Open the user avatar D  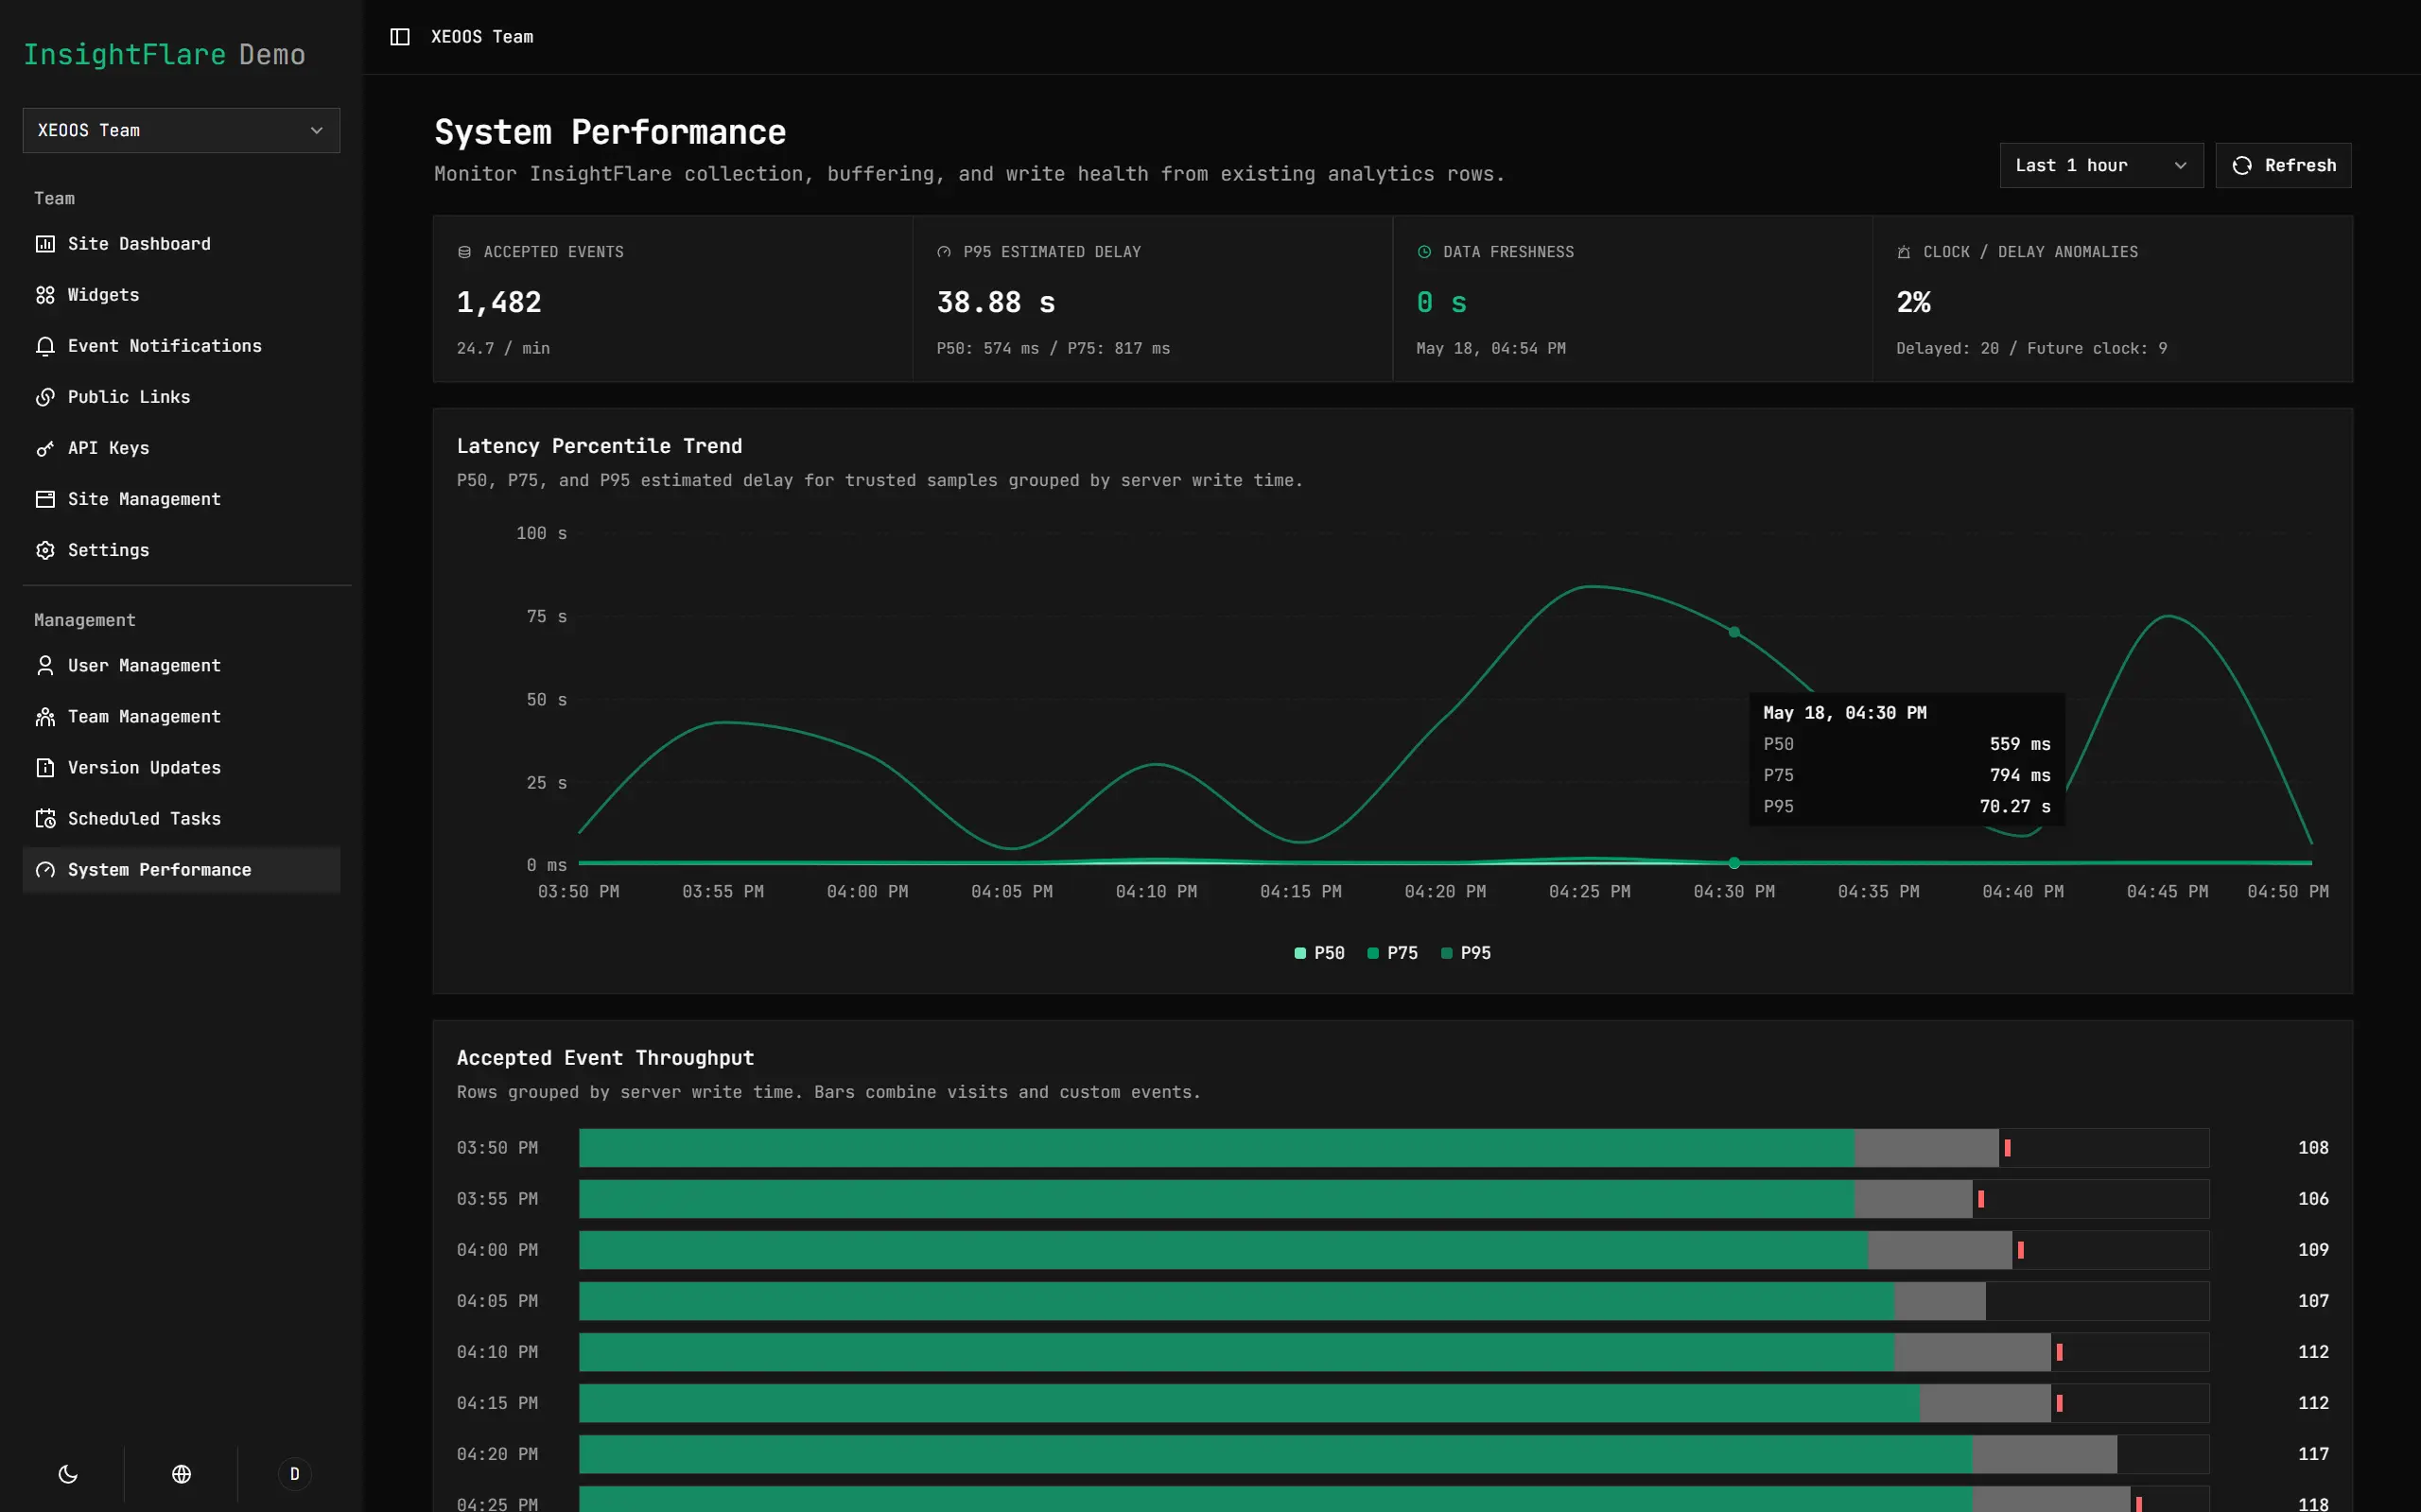(x=294, y=1474)
